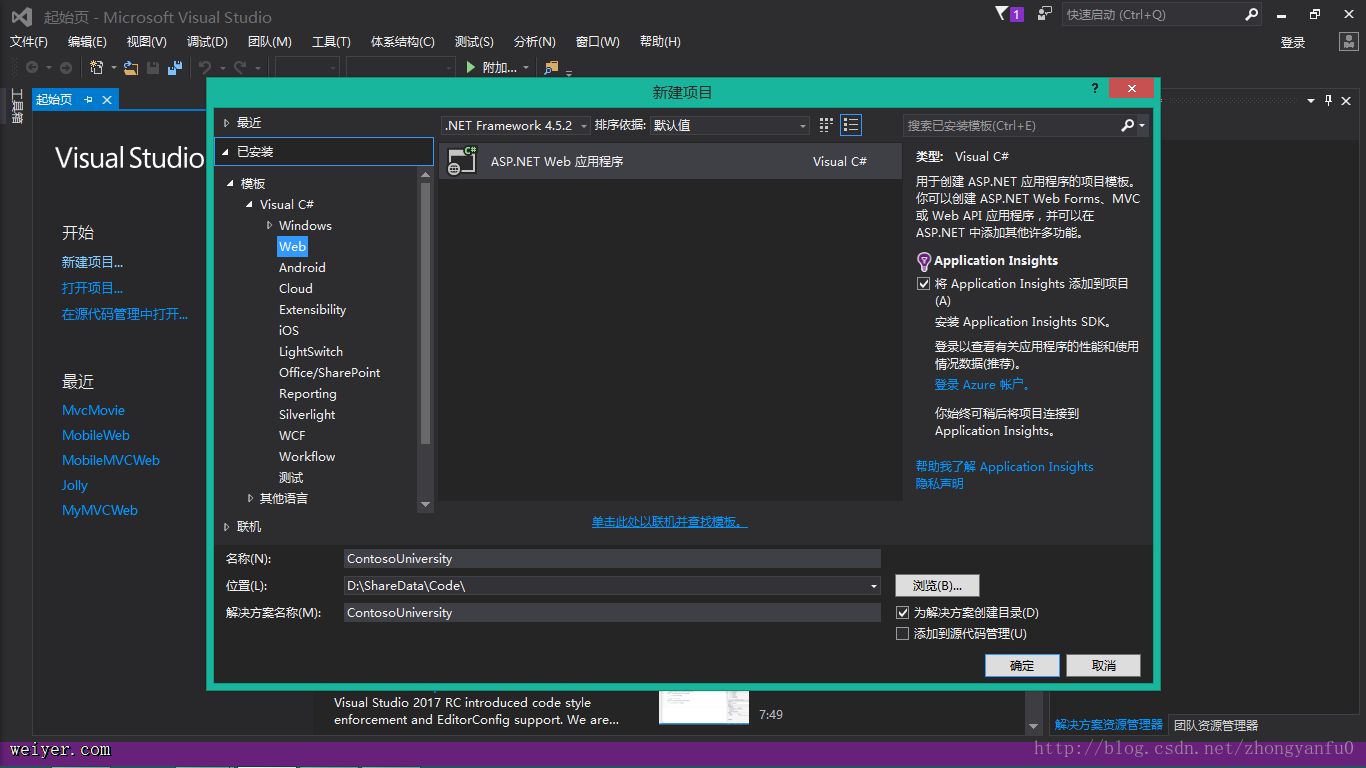1366x768 pixels.
Task: Collapse the Installed node
Action: pos(227,152)
